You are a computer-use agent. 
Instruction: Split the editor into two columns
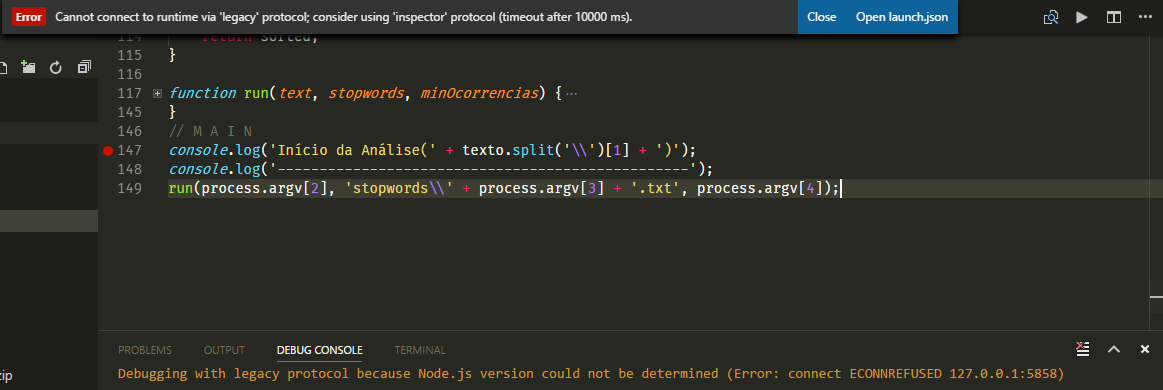click(1113, 17)
